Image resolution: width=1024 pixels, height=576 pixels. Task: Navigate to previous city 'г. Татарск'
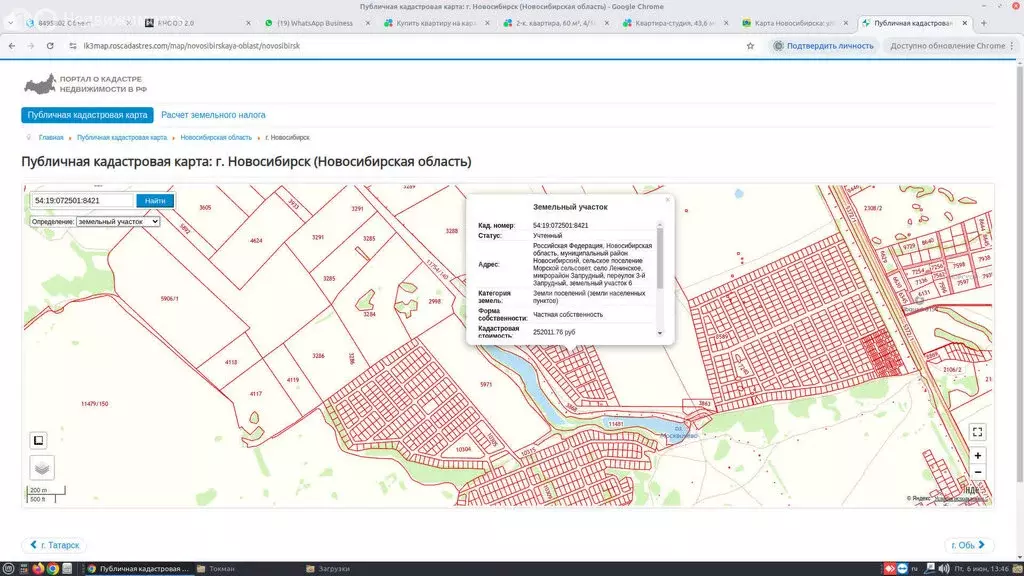point(54,545)
